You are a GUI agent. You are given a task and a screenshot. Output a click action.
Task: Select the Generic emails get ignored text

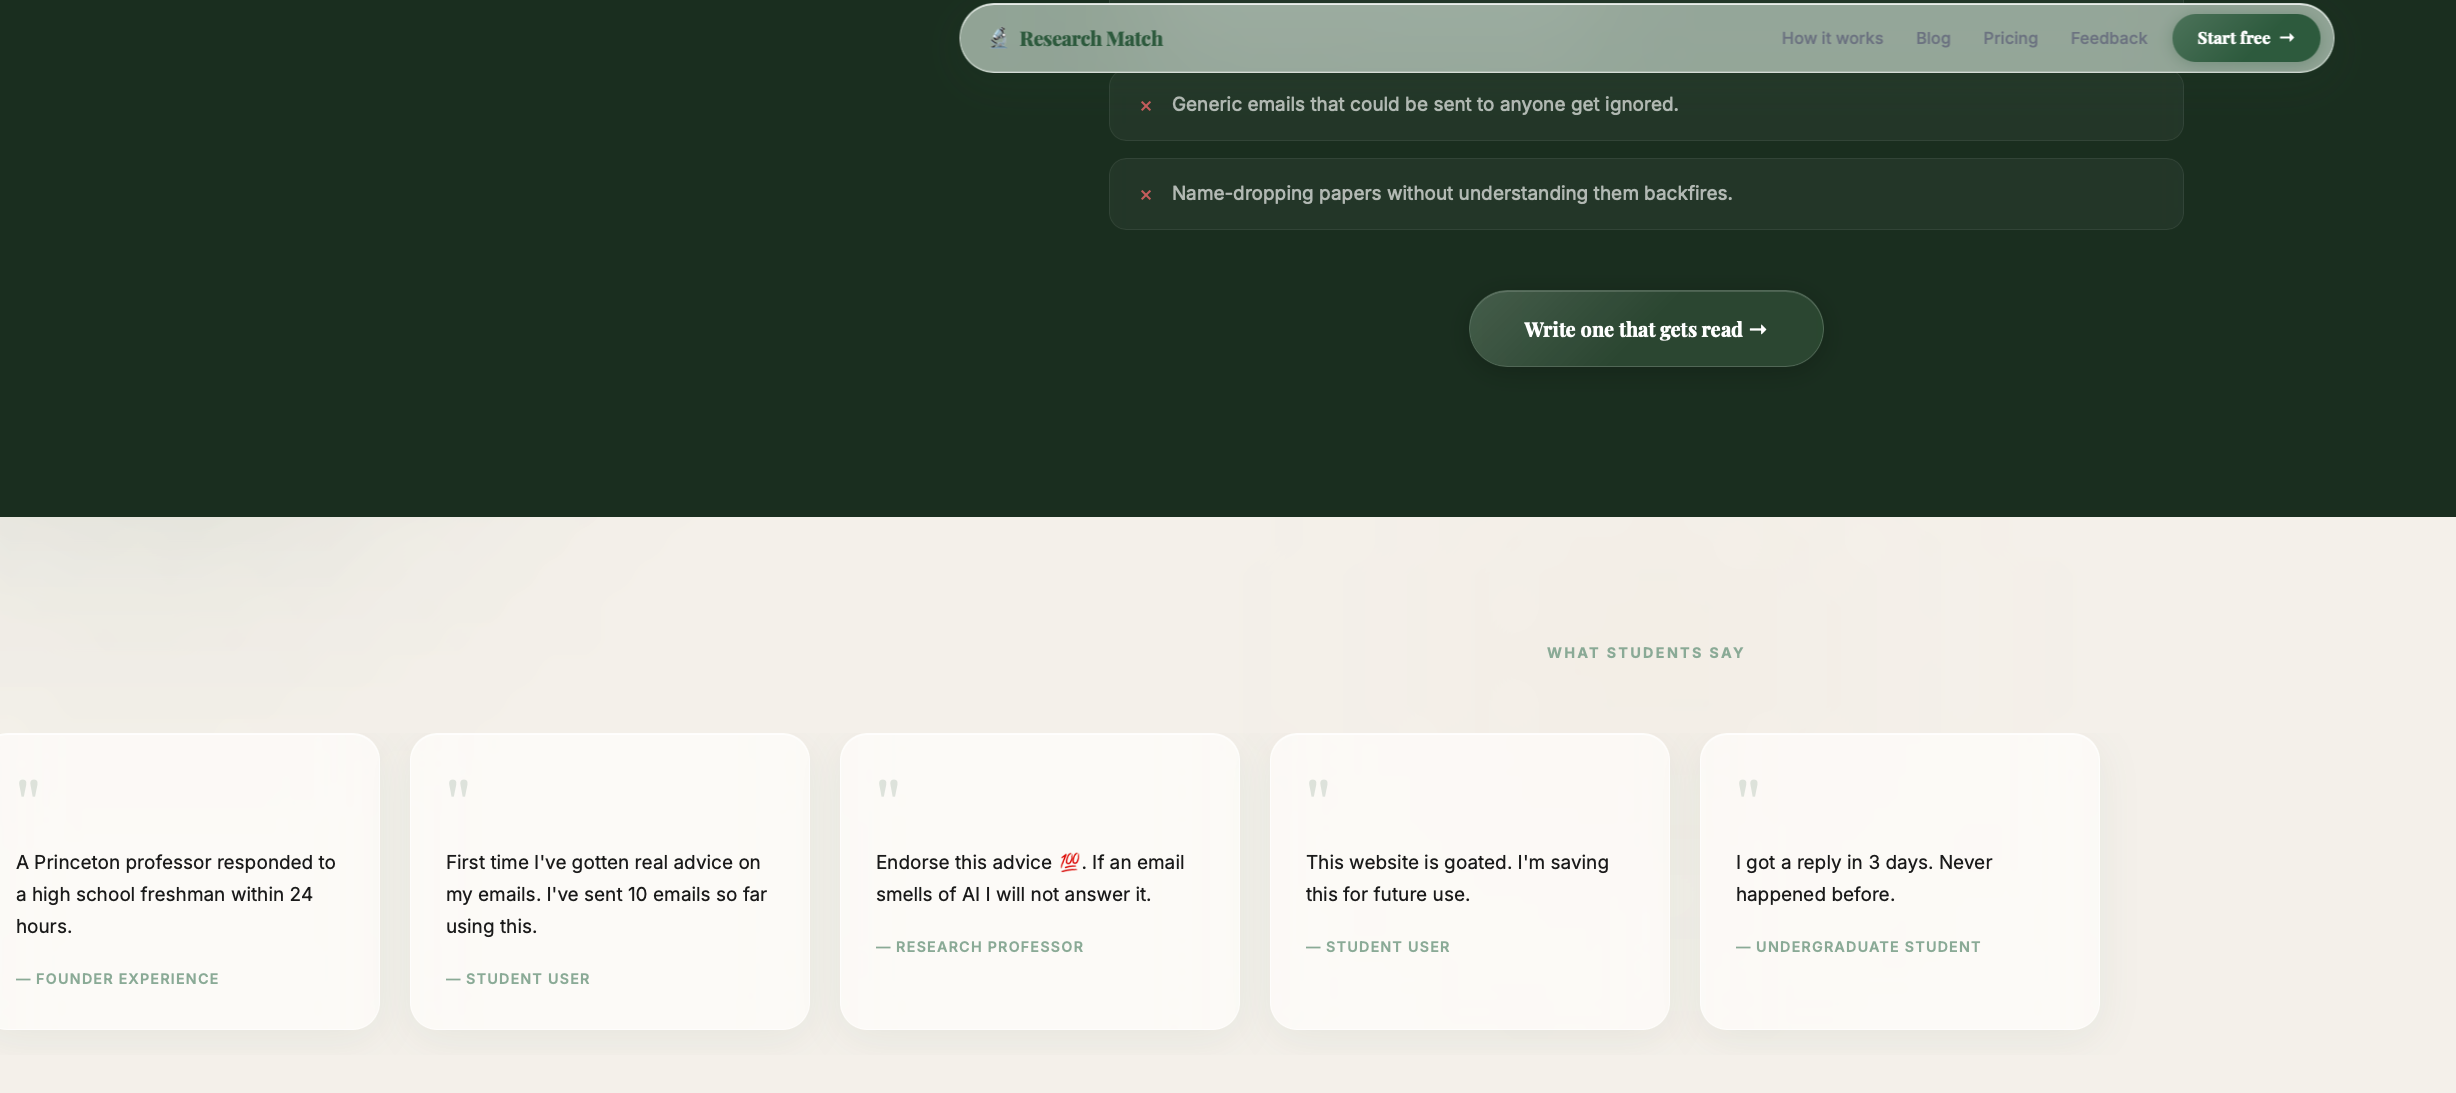coord(1424,104)
